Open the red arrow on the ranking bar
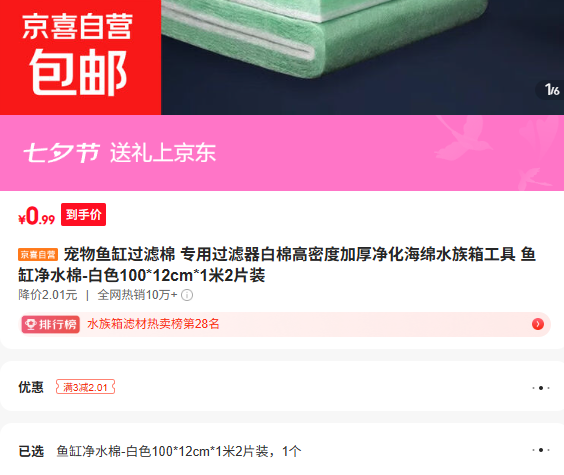The image size is (564, 475). [x=538, y=324]
